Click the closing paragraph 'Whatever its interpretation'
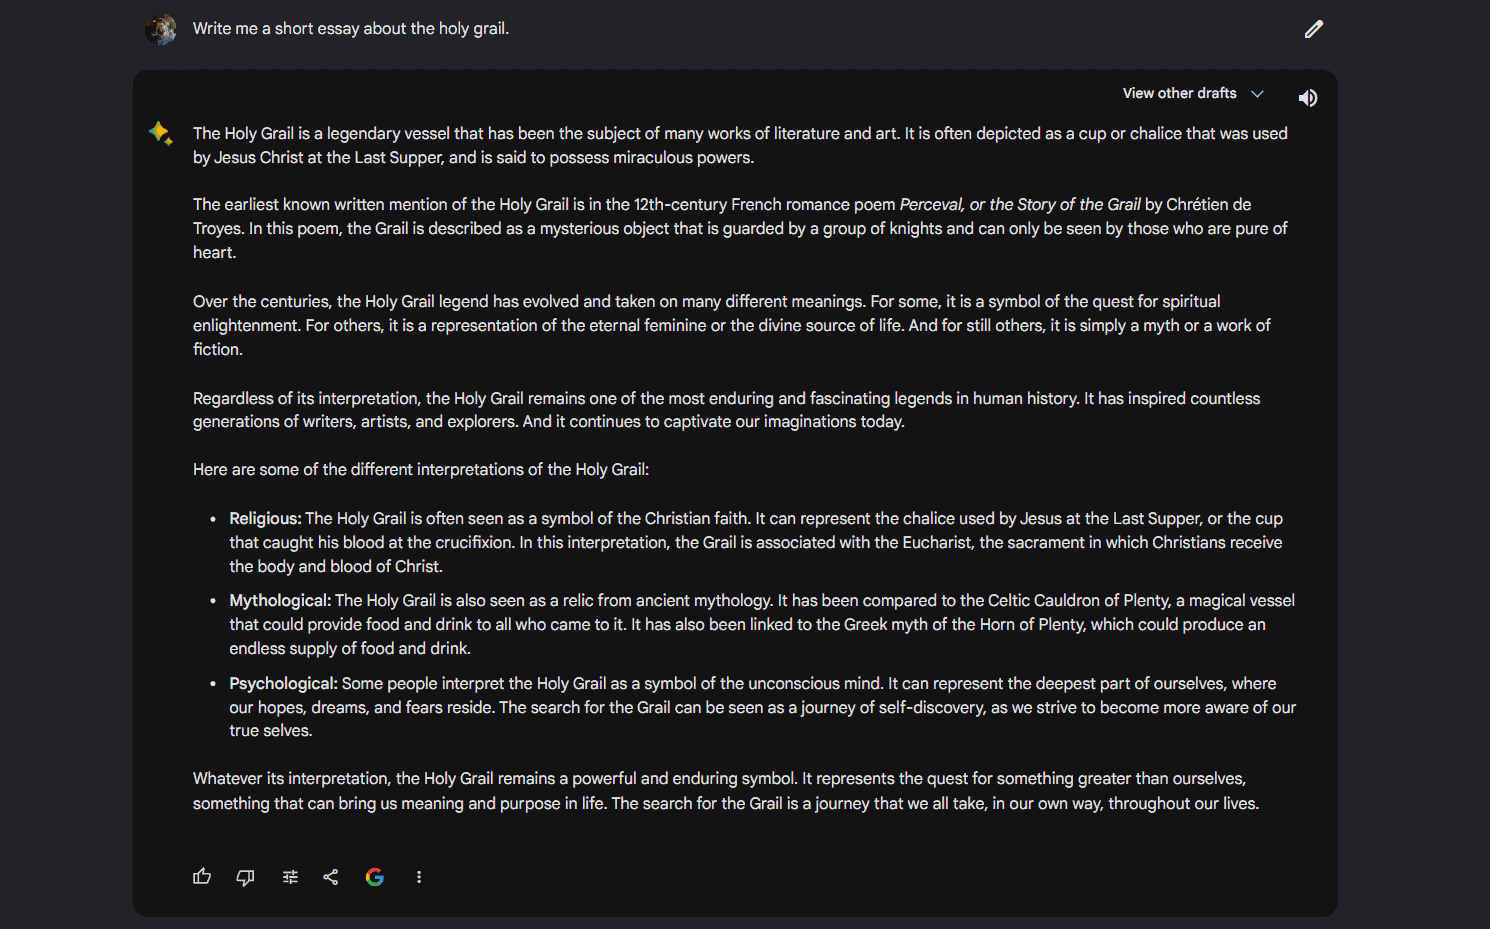Viewport: 1490px width, 929px height. [x=726, y=791]
